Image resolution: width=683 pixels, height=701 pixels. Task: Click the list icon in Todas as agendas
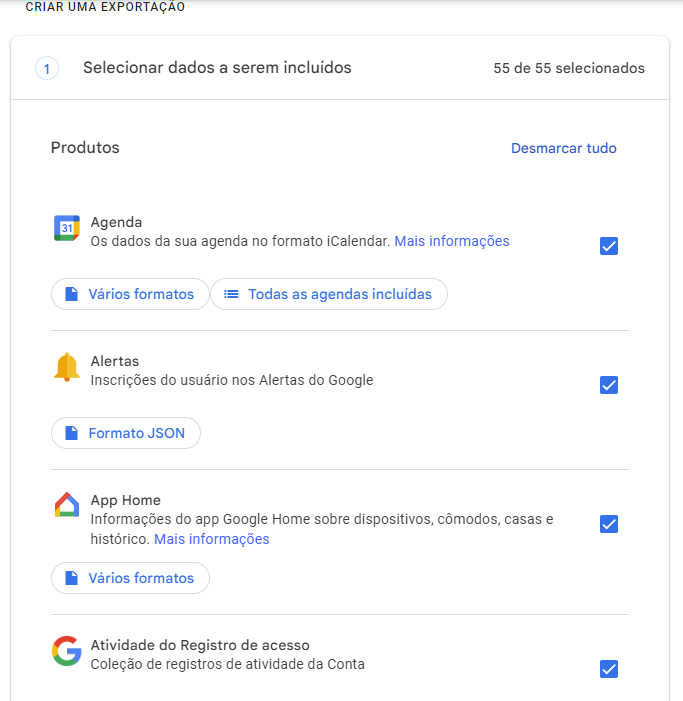pyautogui.click(x=231, y=294)
